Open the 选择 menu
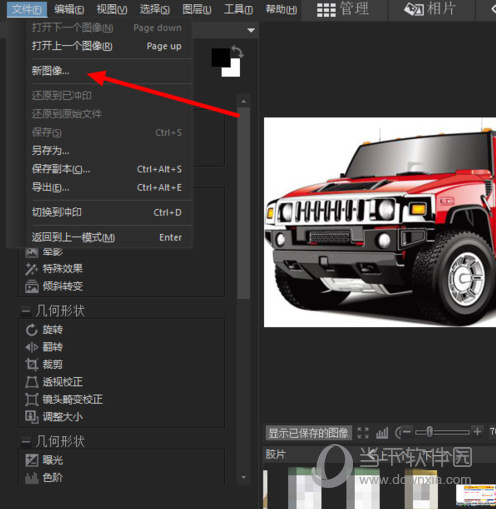 155,9
